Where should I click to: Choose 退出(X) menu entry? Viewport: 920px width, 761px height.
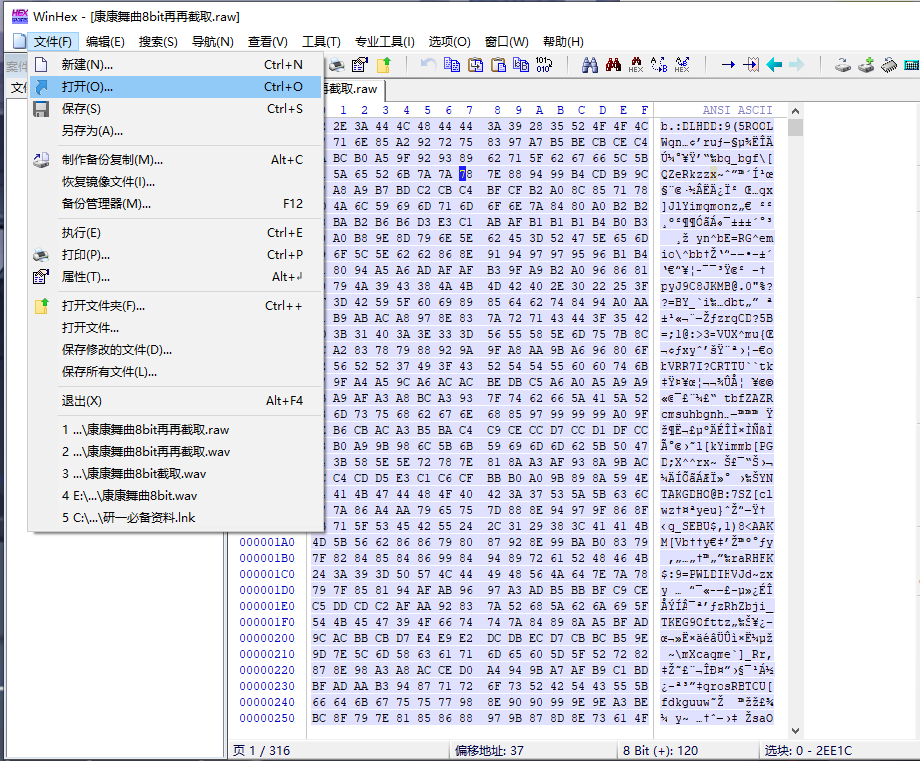(x=175, y=401)
